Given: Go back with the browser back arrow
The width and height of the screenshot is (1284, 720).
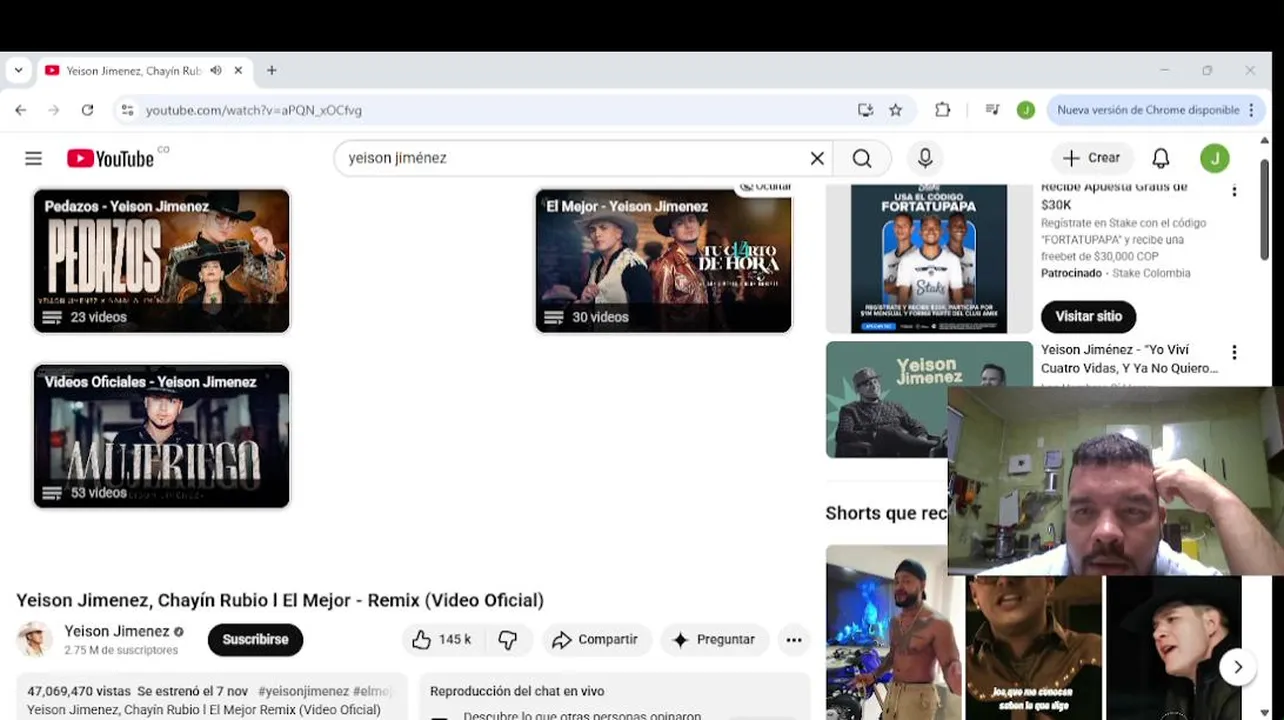Looking at the screenshot, I should pyautogui.click(x=21, y=110).
